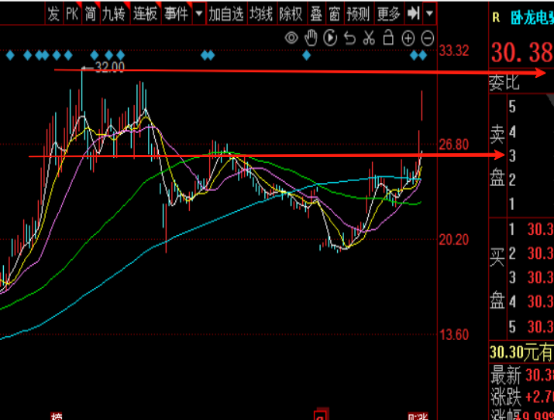Viewport: 554px width, 420px height.
Task: Click the 卖盘 sell side label
Action: tap(497, 155)
